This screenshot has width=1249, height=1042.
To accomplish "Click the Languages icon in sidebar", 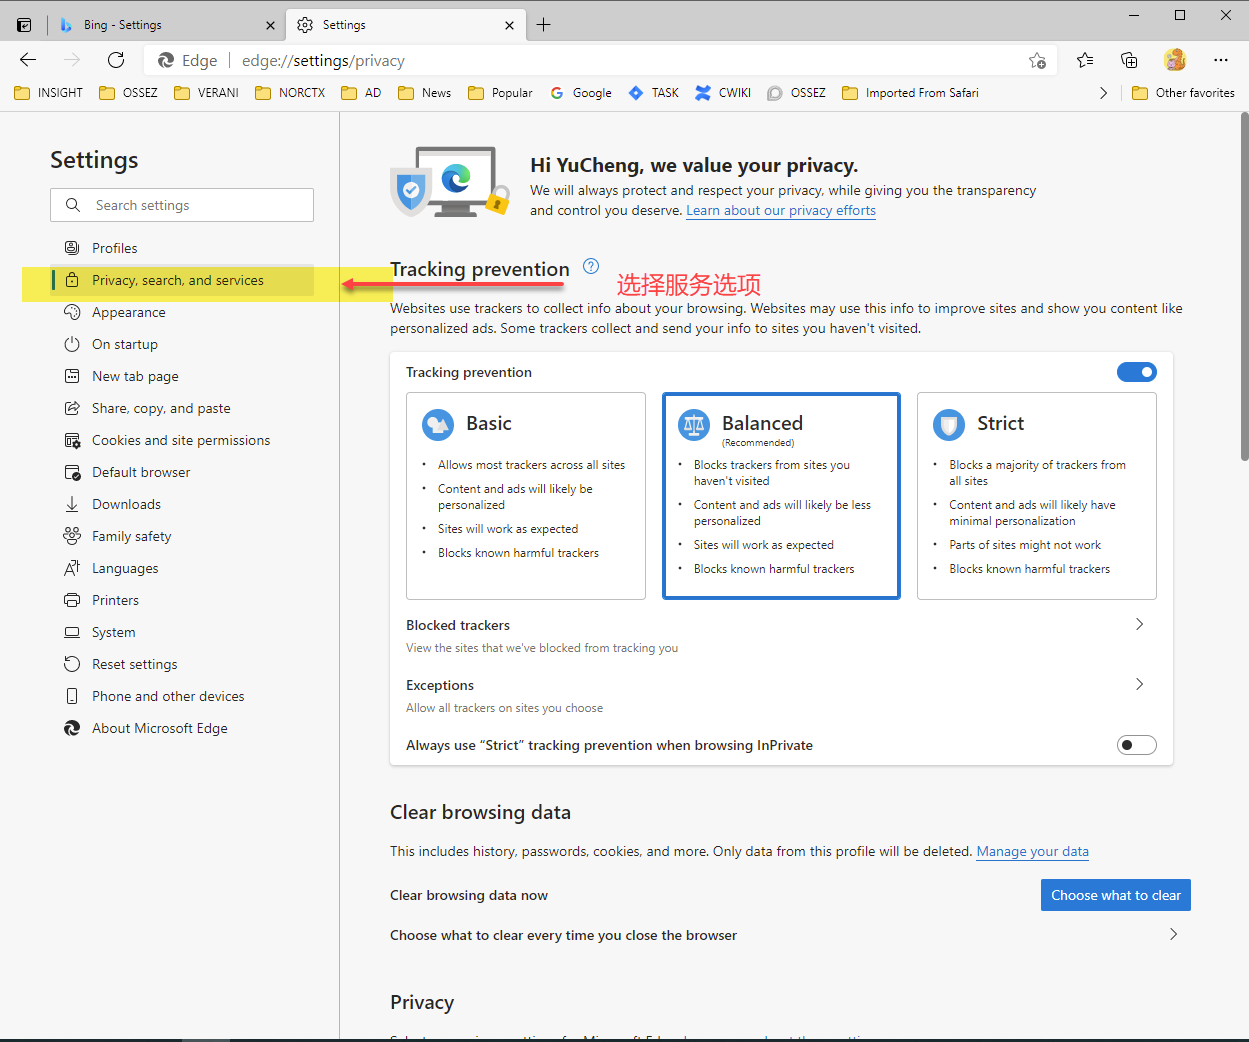I will coord(72,568).
